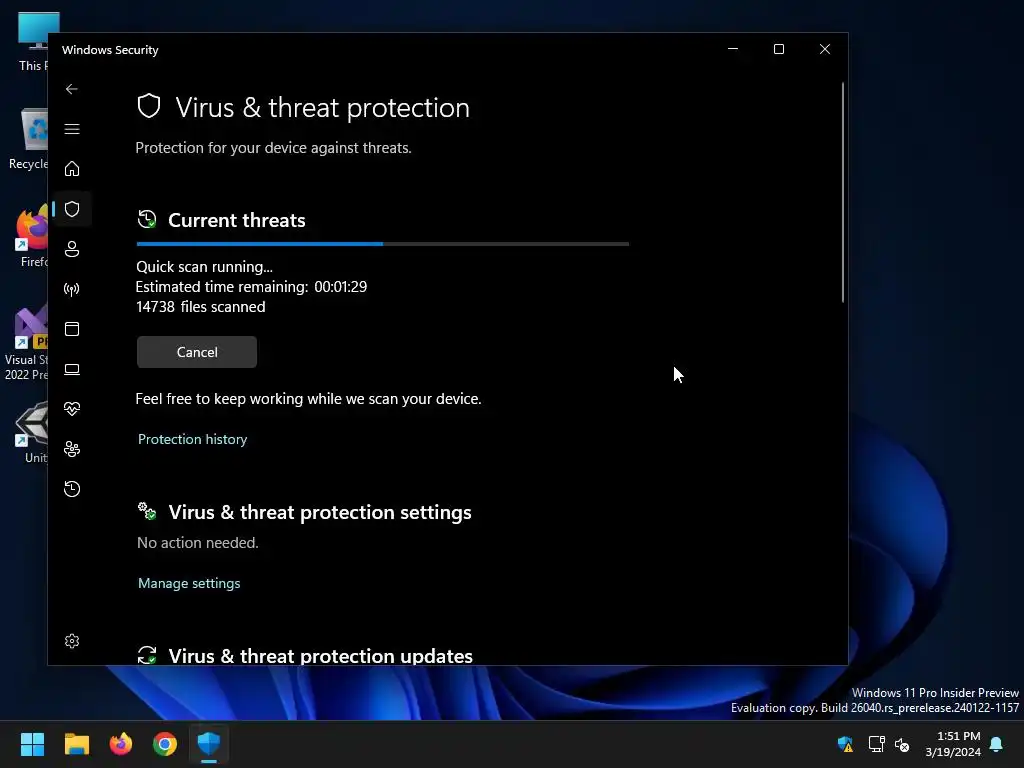The width and height of the screenshot is (1024, 768).
Task: Click the protection updates refresh icon
Action: pyautogui.click(x=147, y=655)
